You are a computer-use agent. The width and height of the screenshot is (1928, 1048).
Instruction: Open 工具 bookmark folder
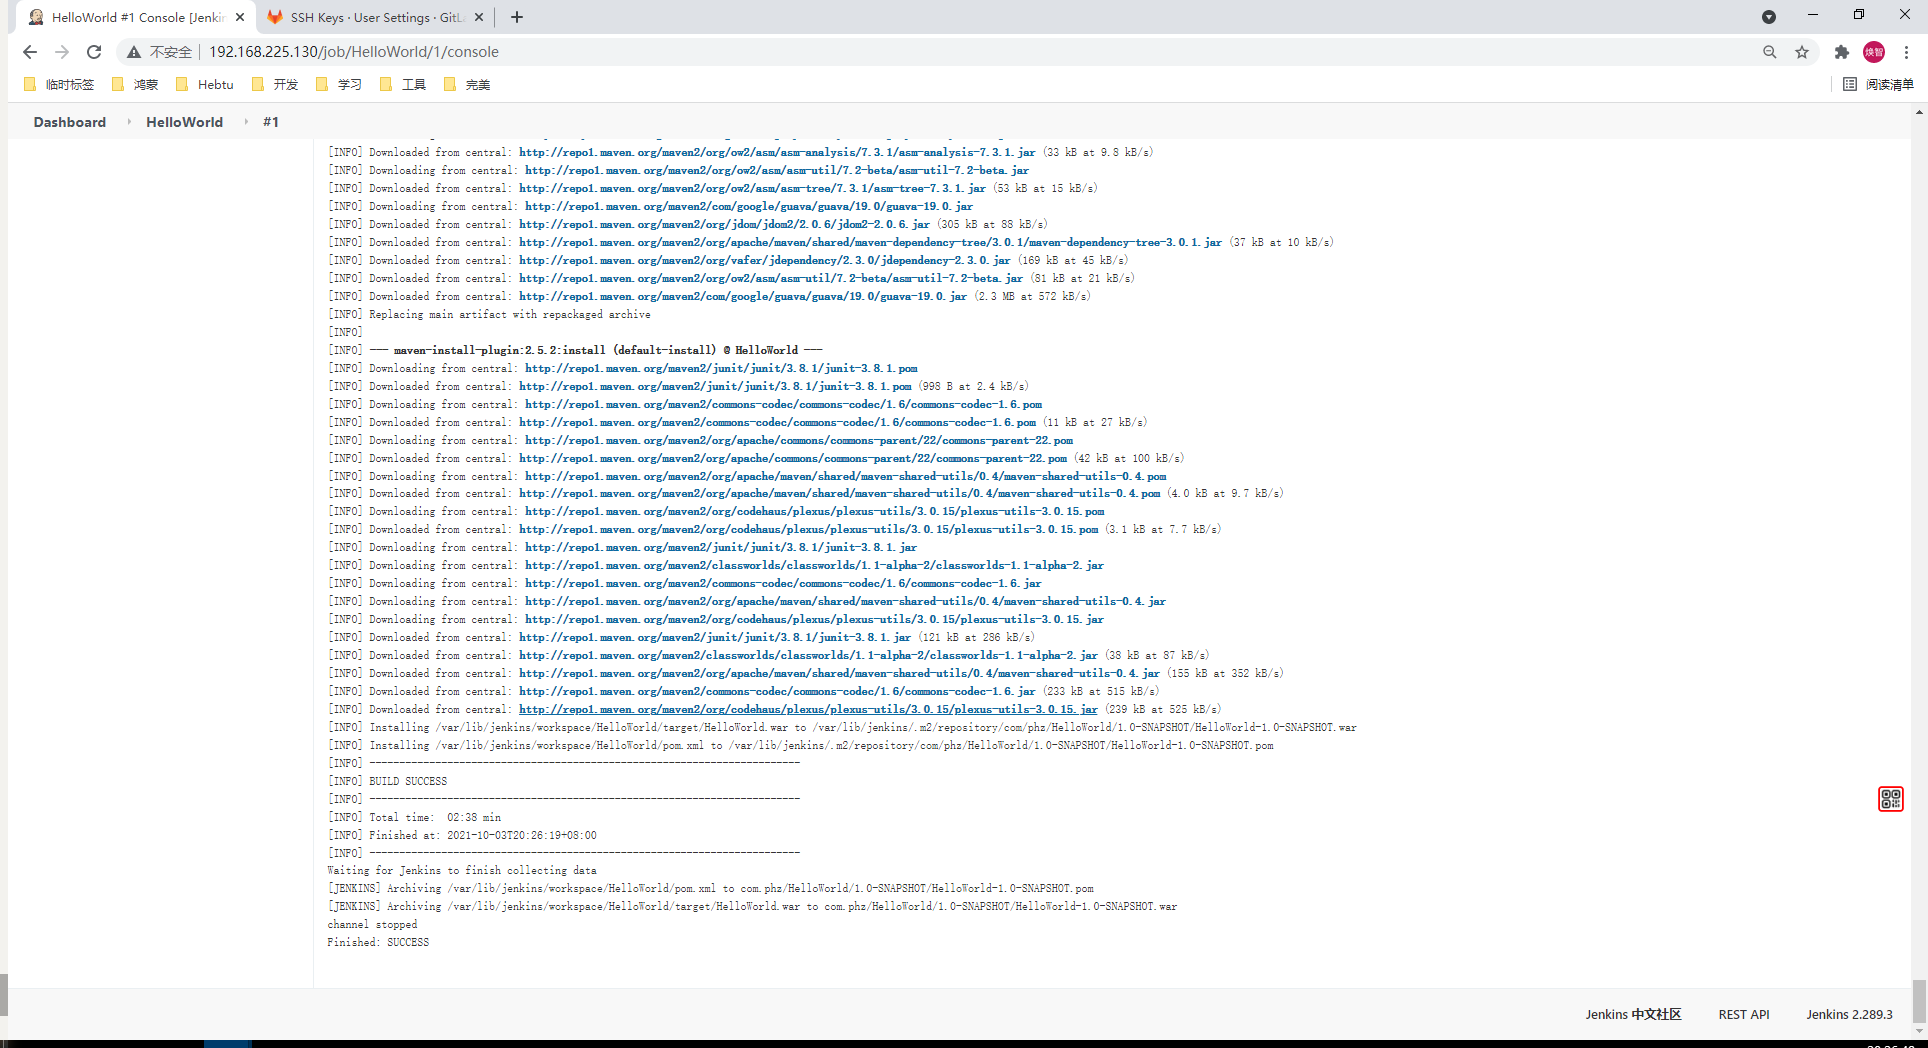[x=403, y=84]
